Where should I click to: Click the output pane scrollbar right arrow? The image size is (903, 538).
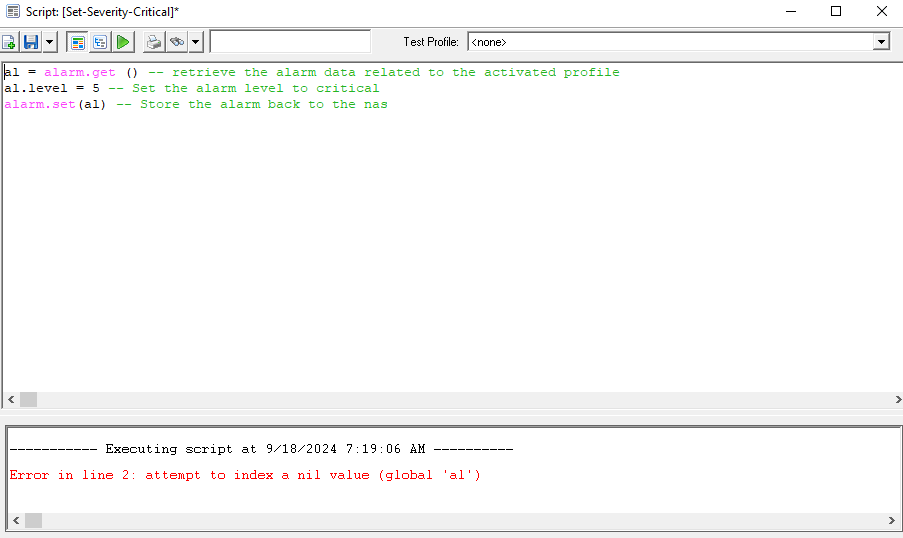tap(891, 520)
